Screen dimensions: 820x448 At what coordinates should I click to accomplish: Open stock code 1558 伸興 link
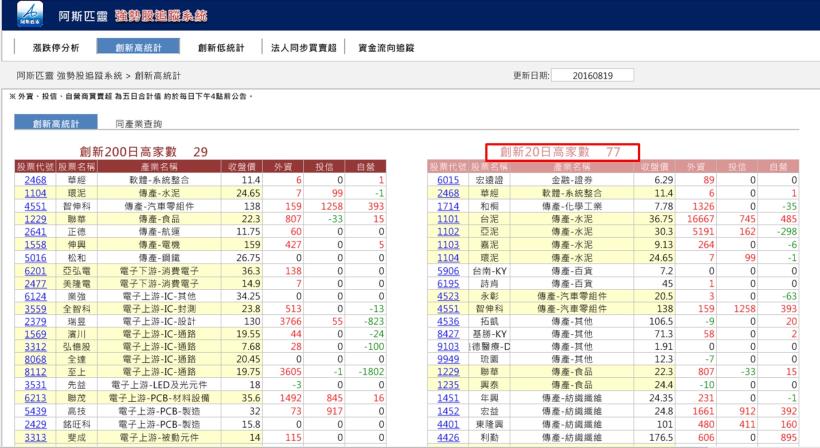35,245
